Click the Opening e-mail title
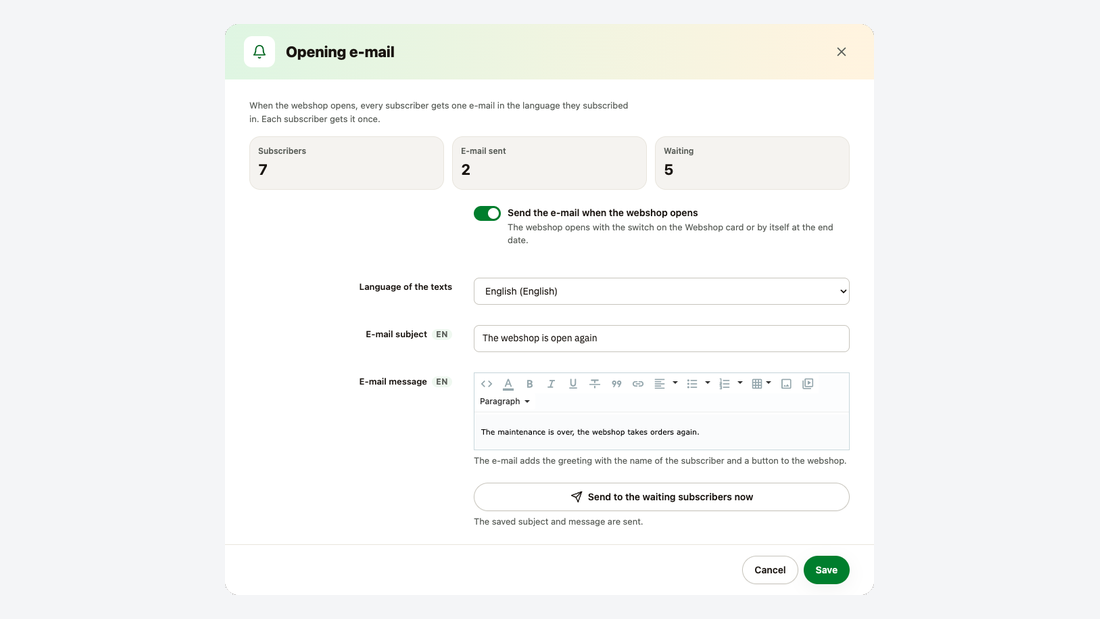 tap(340, 52)
